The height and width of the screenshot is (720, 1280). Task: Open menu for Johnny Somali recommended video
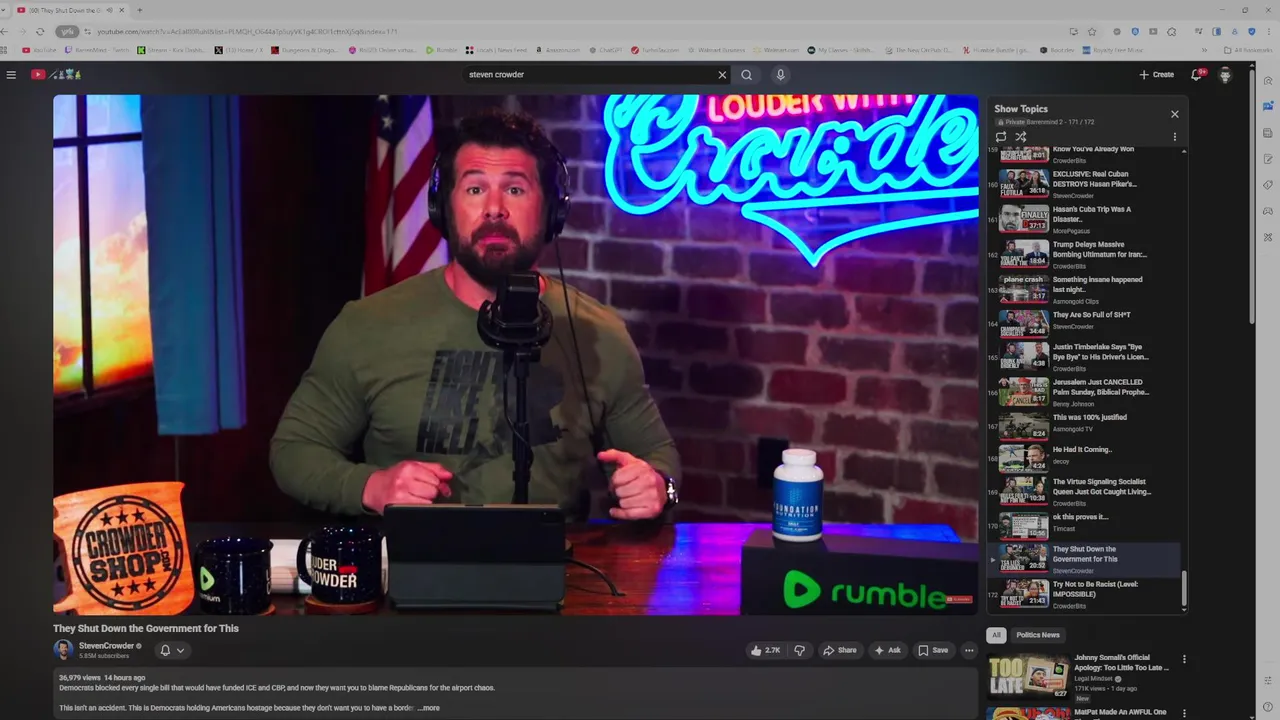click(1184, 660)
